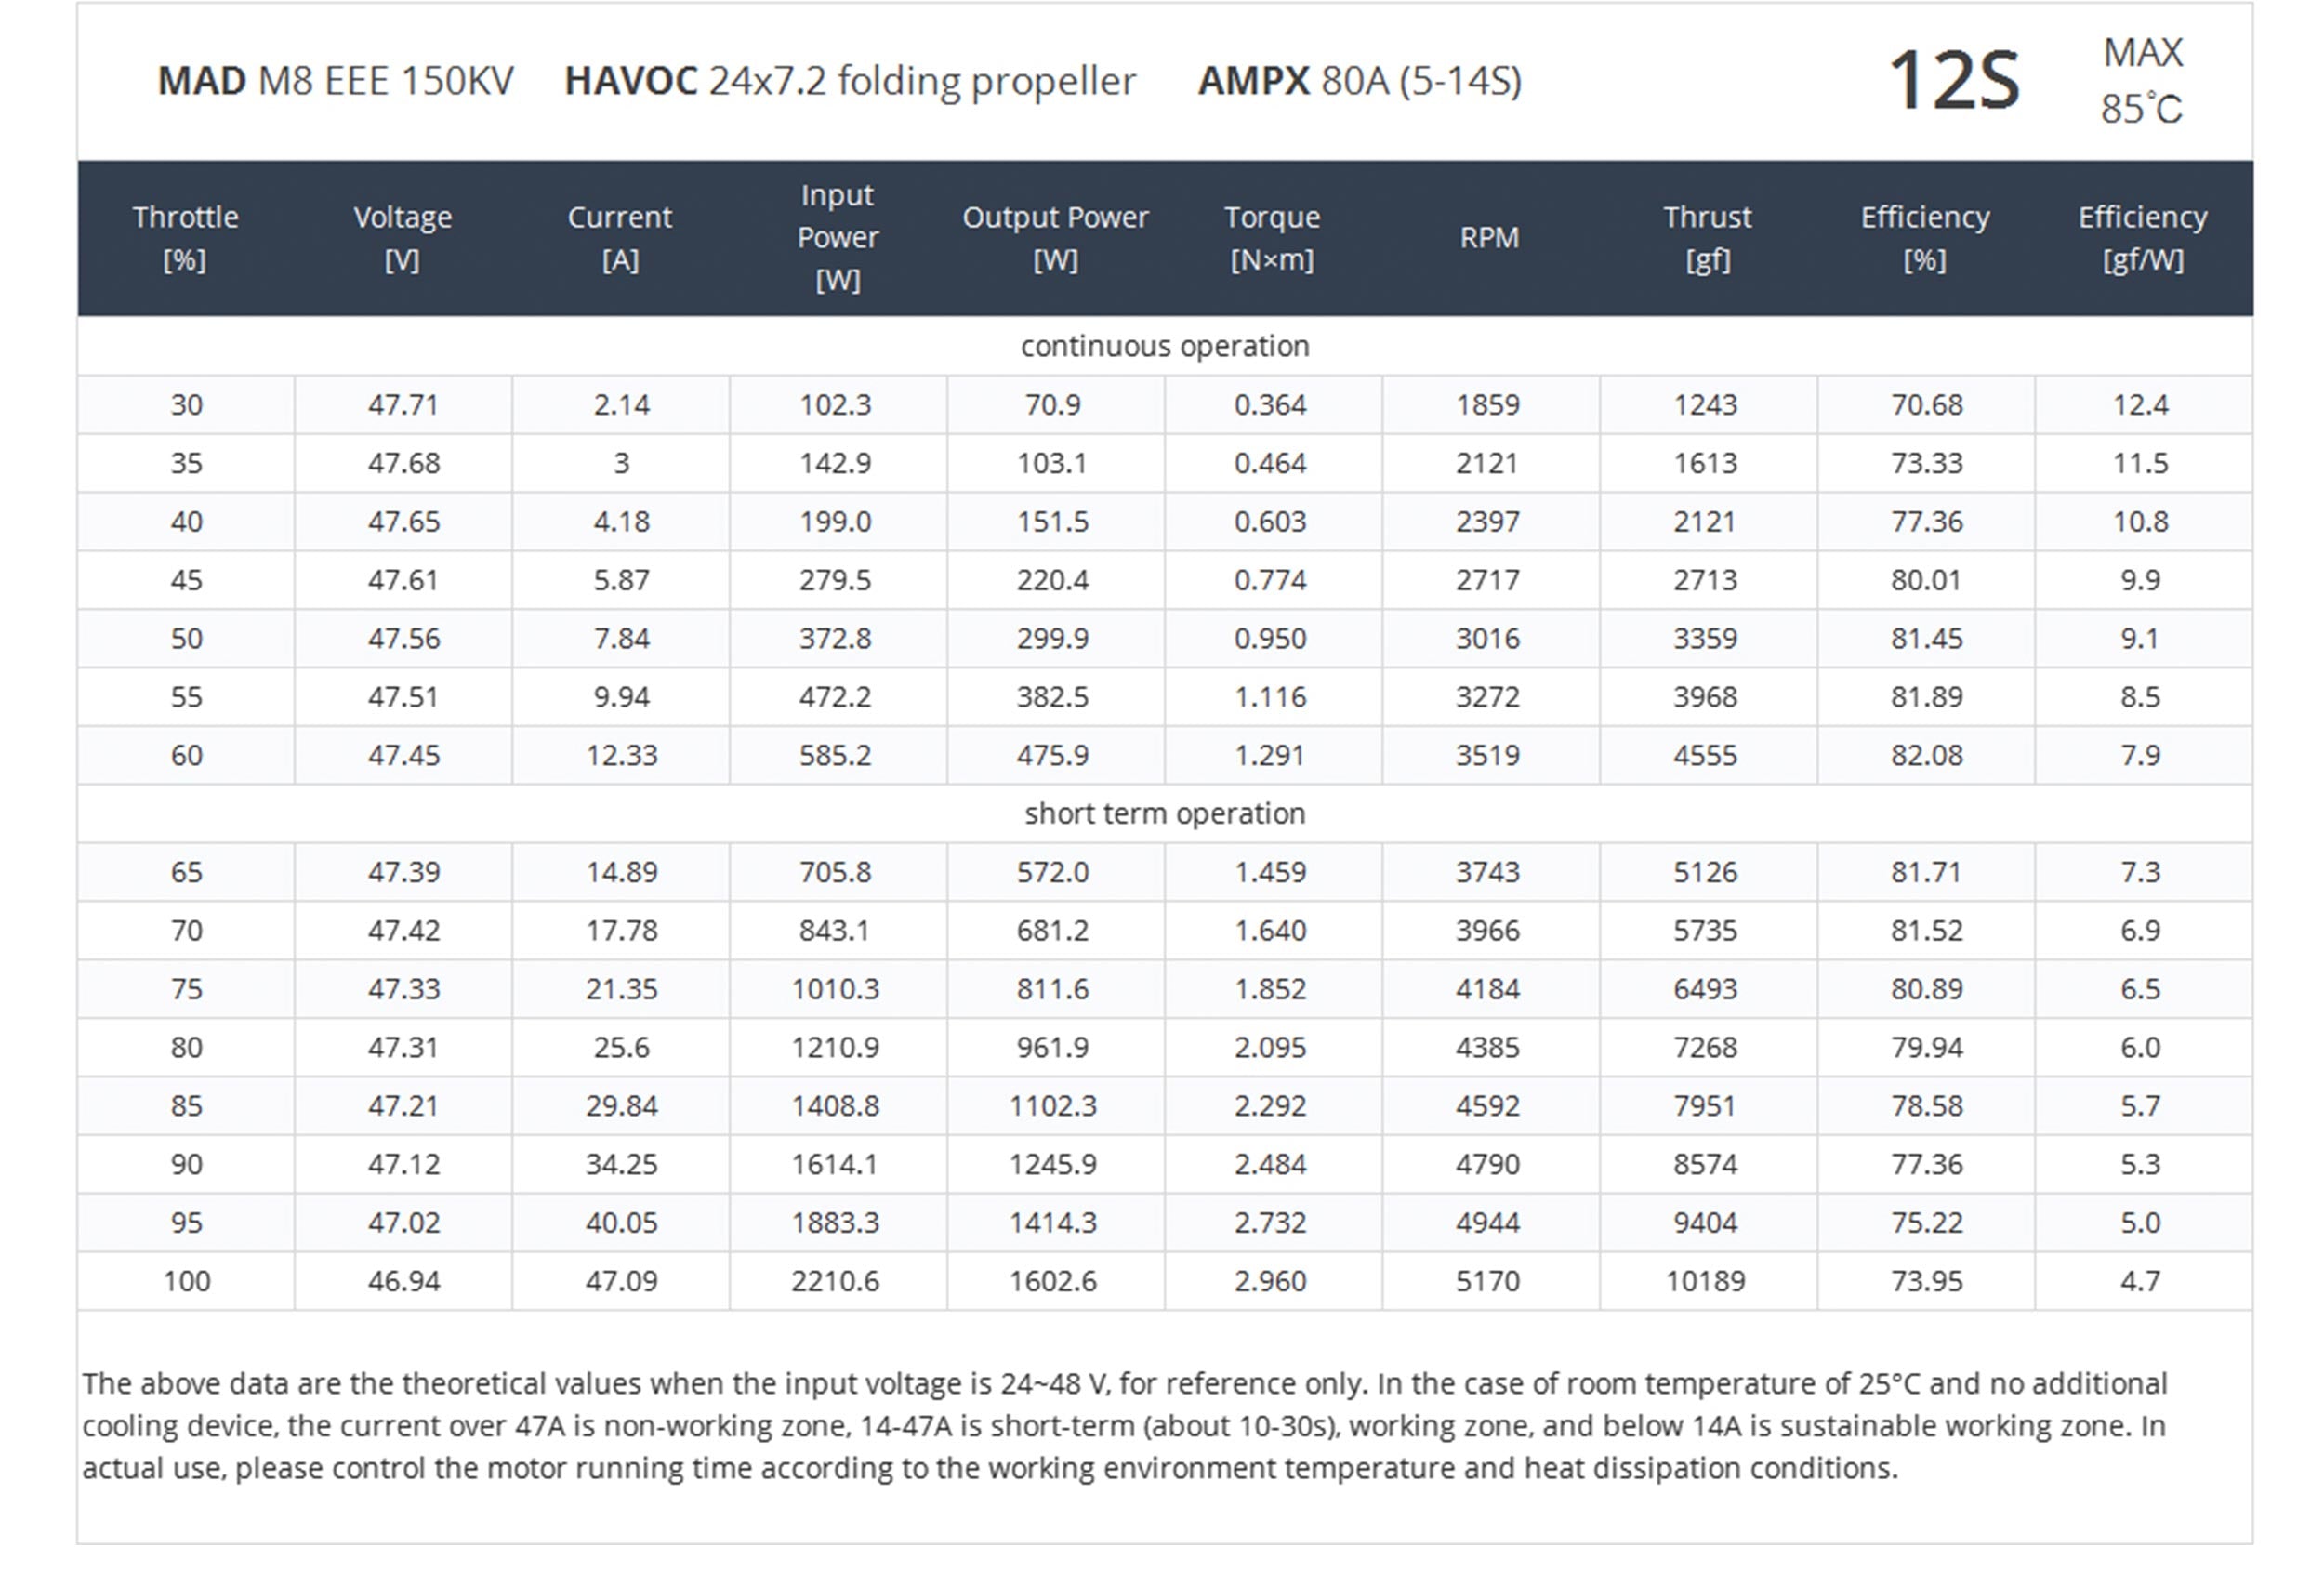
Task: Click the 12S battery label
Action: pyautogui.click(x=1953, y=80)
